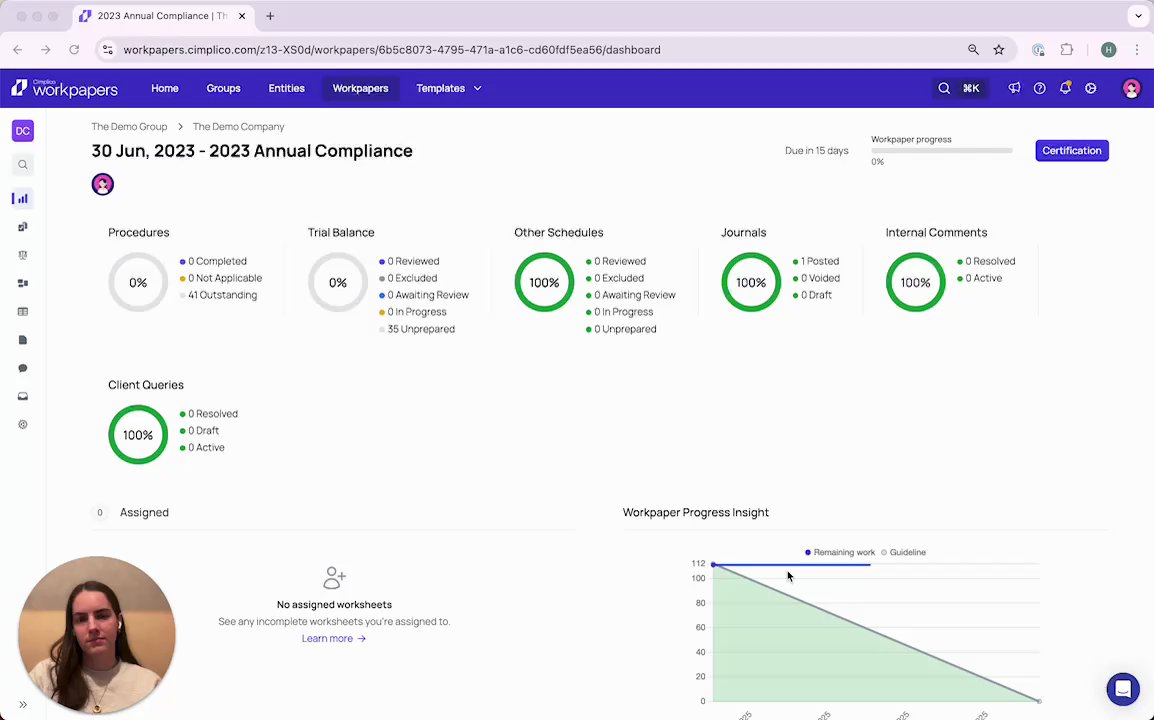Screen dimensions: 1154x720
Task: Click the Other Schedules 100% ring
Action: (x=545, y=282)
